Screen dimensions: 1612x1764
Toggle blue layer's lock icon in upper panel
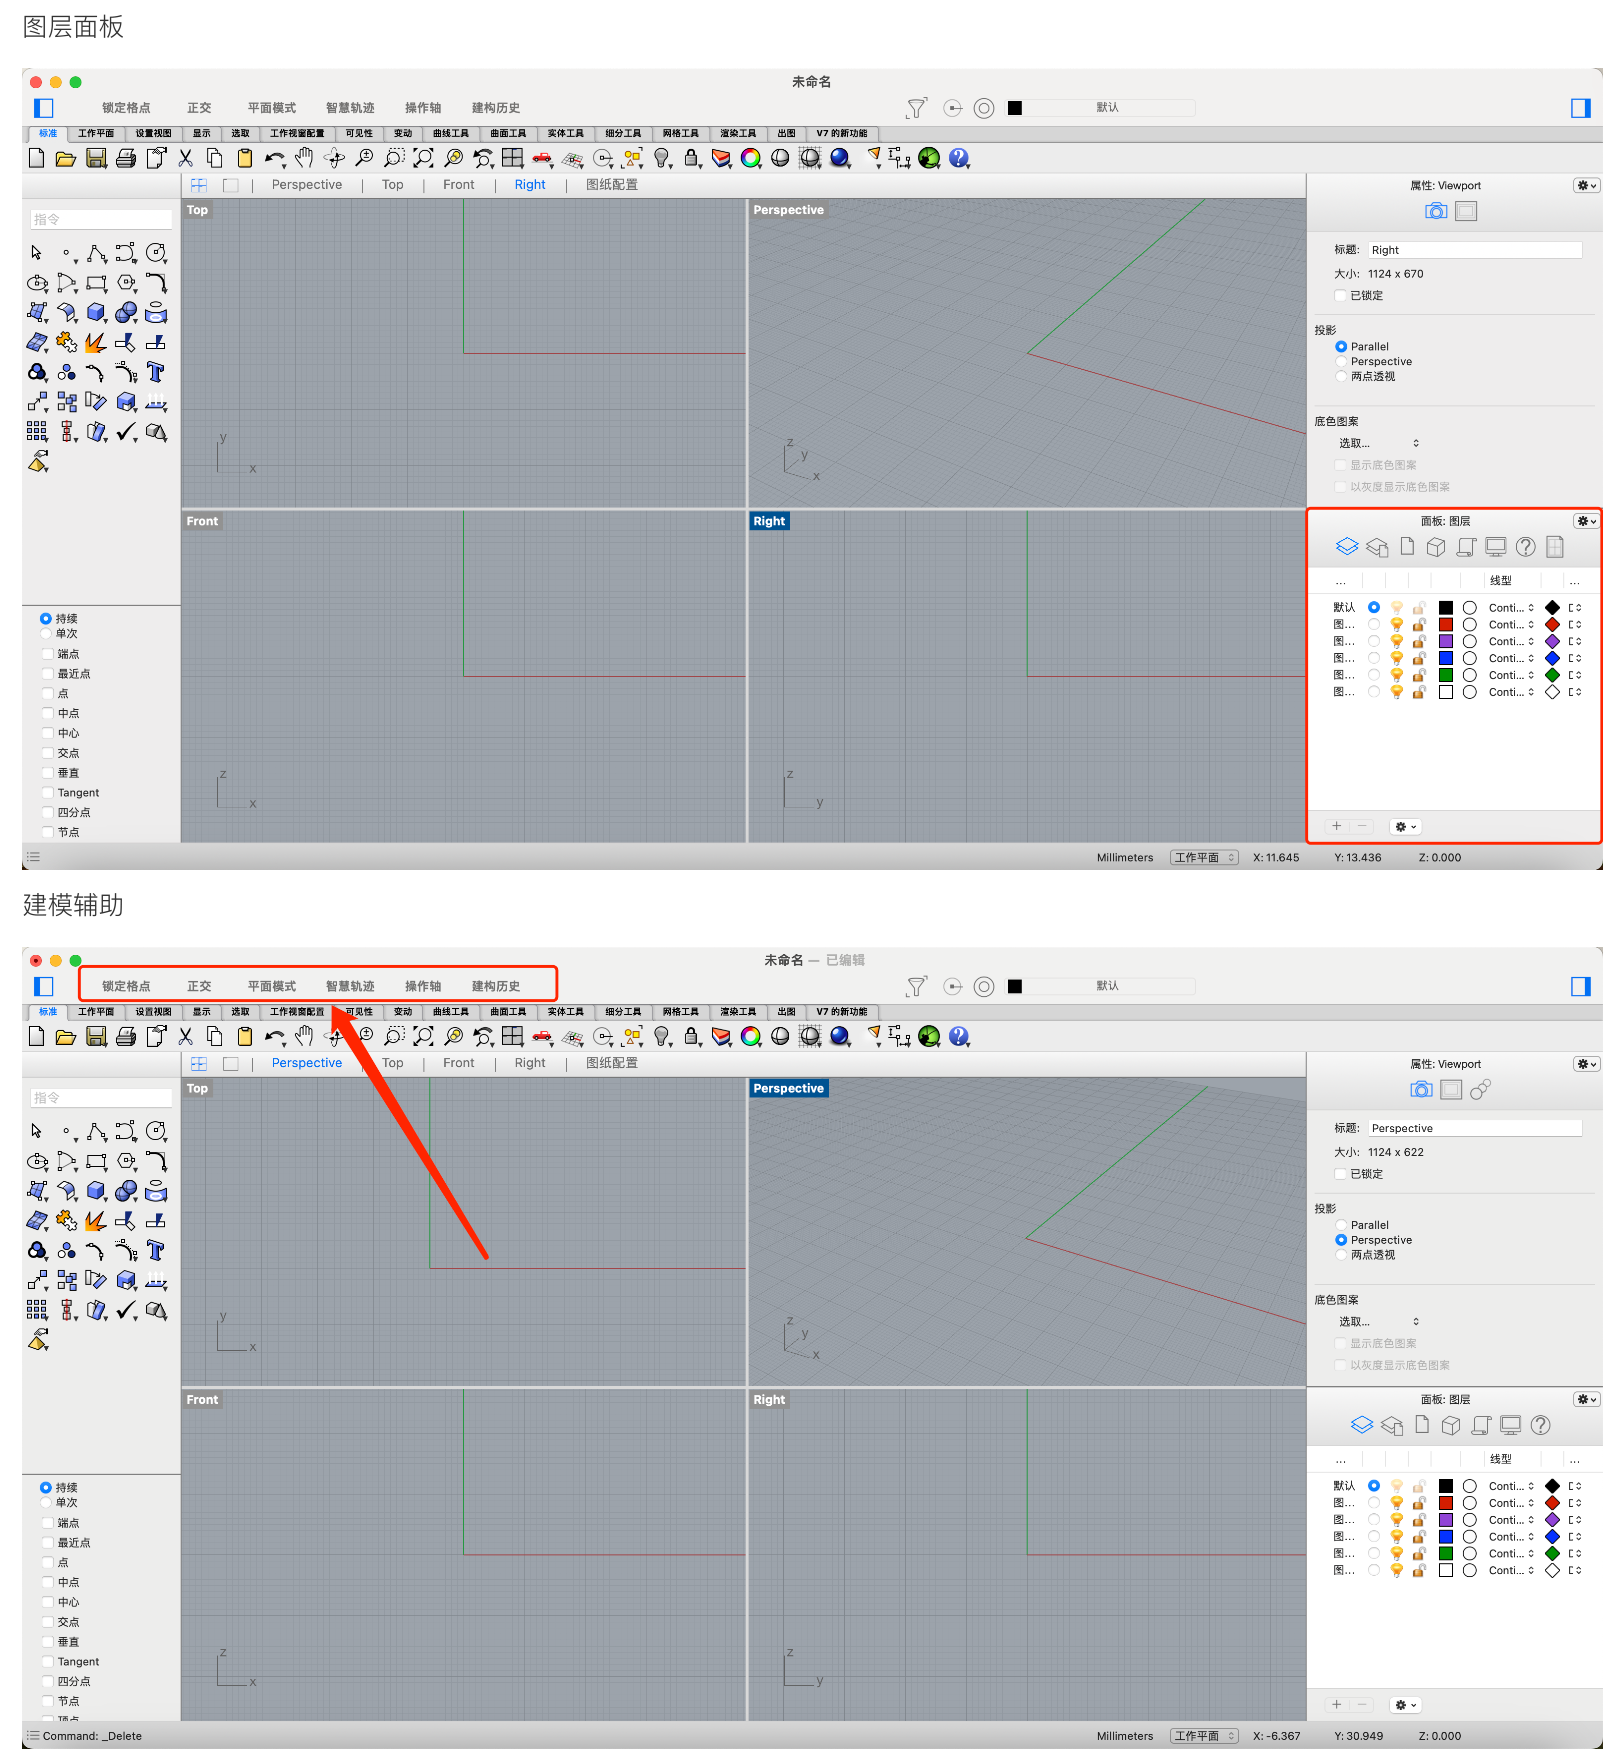point(1419,658)
